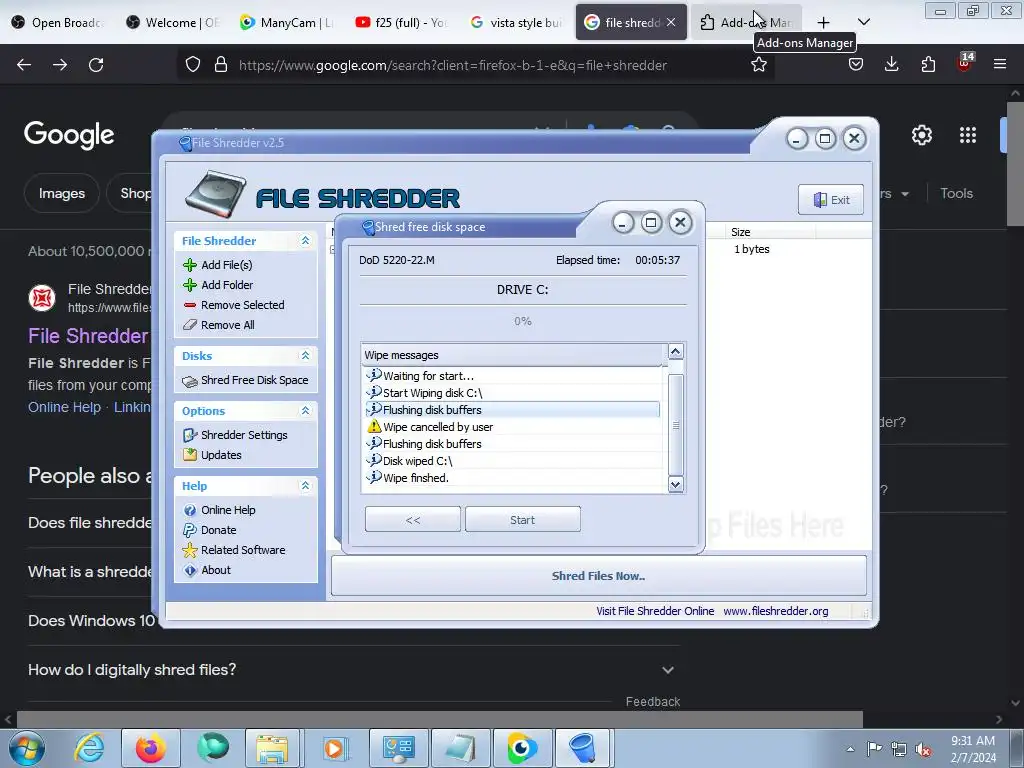Collapse the Options sidebar section

pos(305,411)
